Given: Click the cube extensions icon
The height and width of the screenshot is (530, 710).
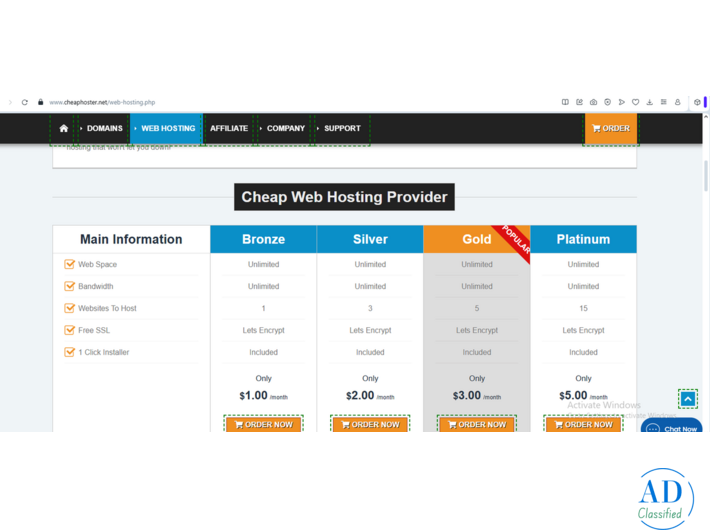Looking at the screenshot, I should tap(697, 102).
